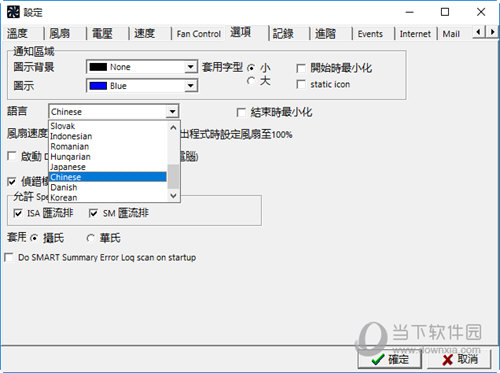This screenshot has width=500, height=373.
Task: Toggle the 偵錯 checkbox
Action: 12,182
